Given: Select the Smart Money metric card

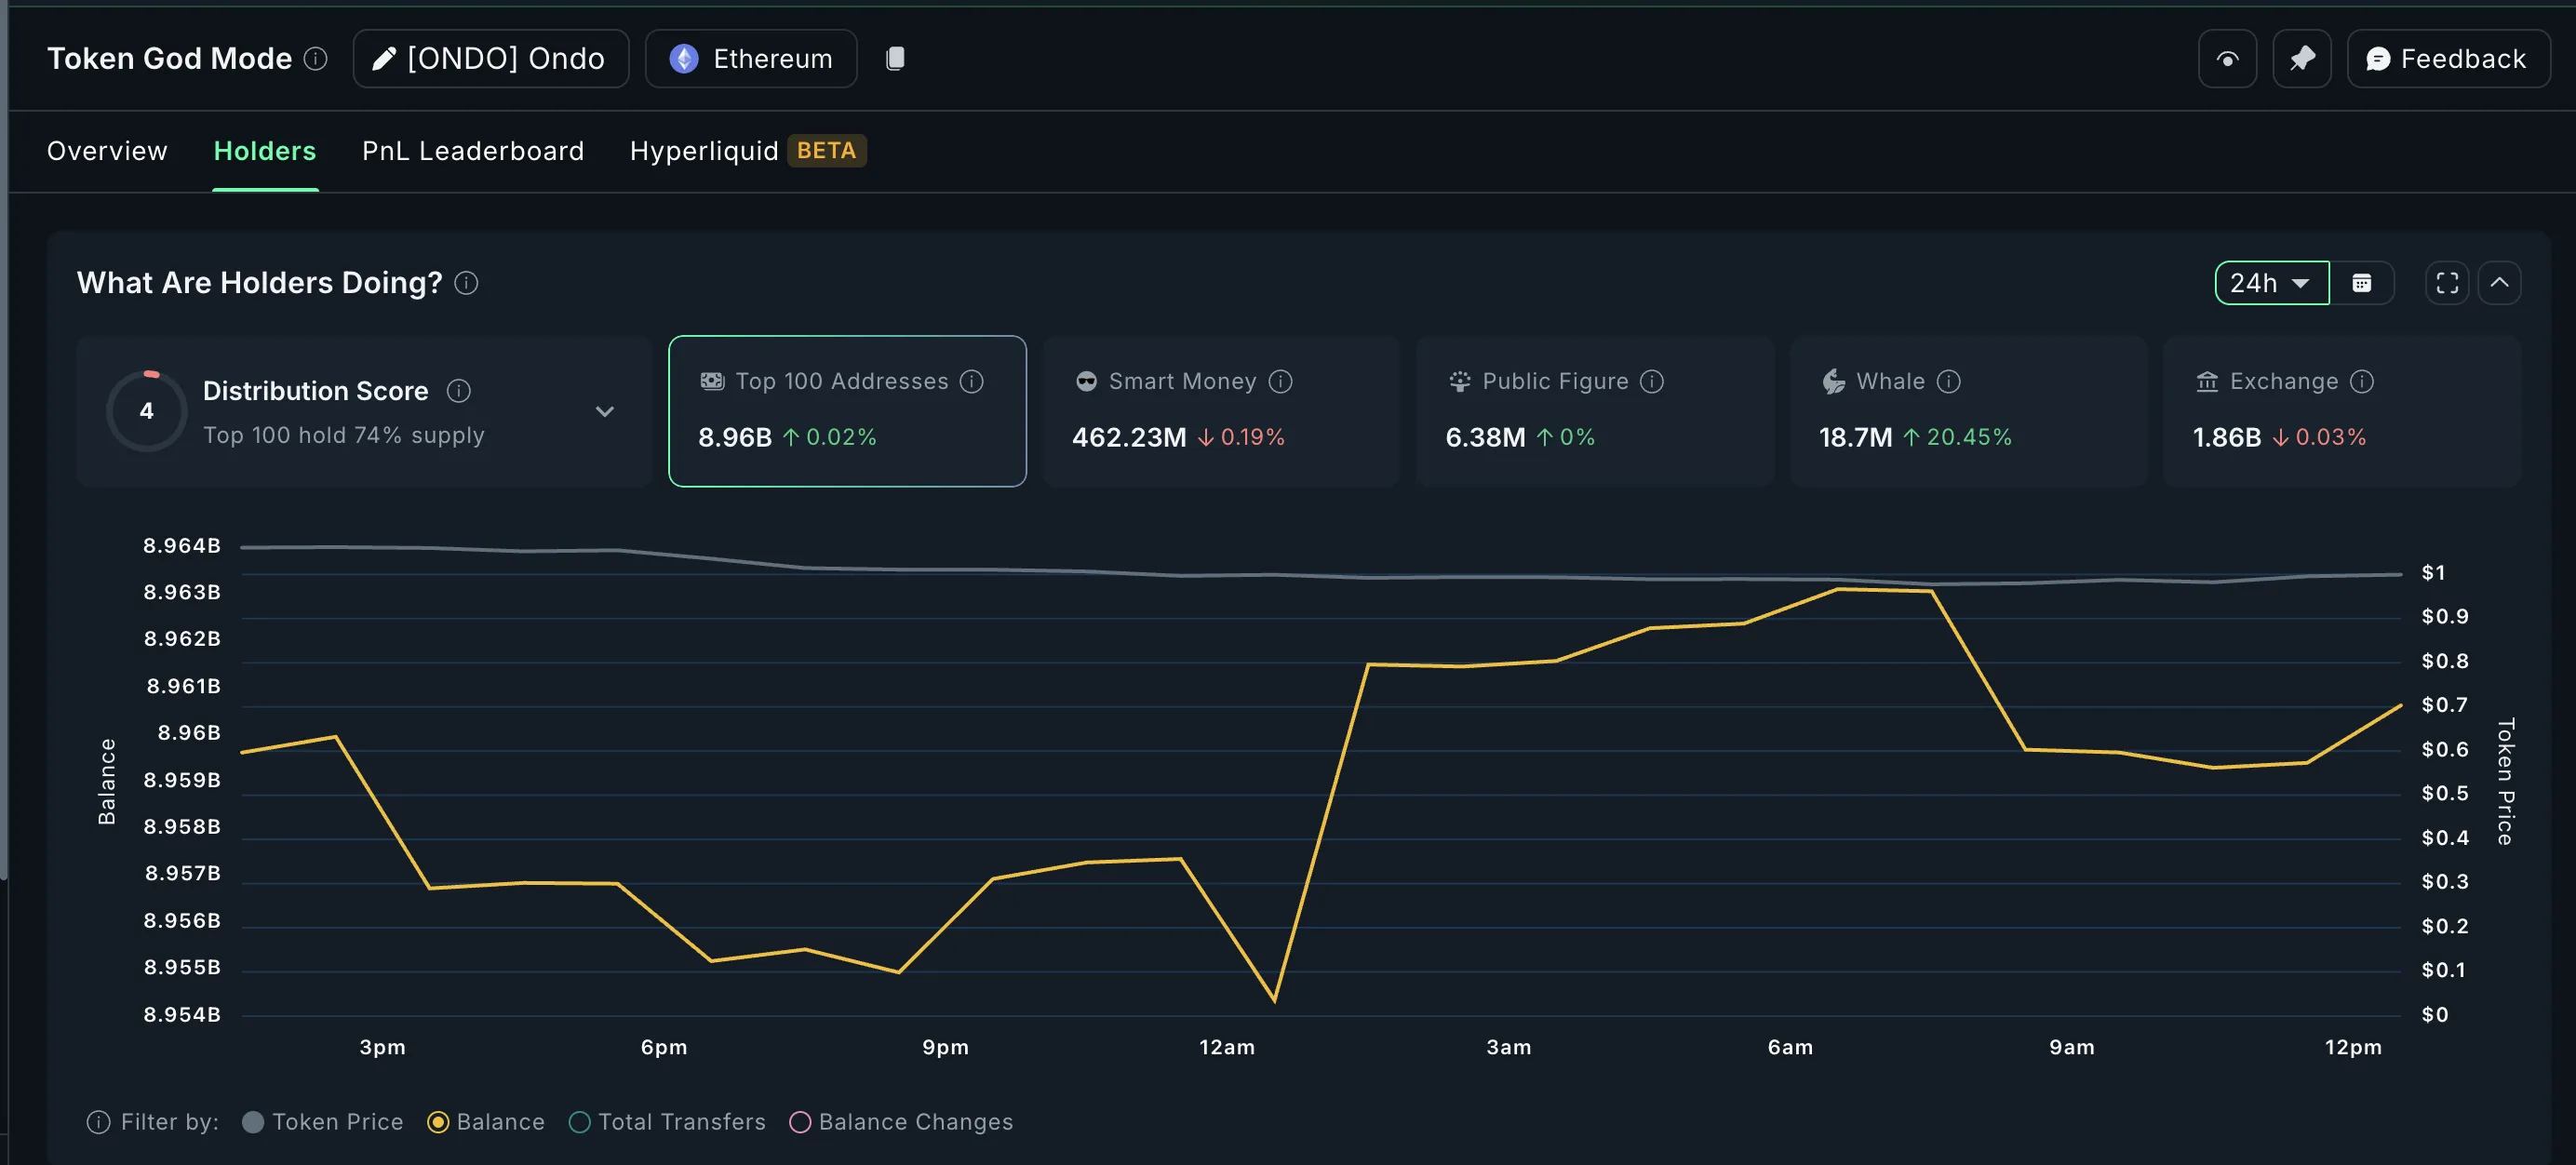Looking at the screenshot, I should click(x=1221, y=411).
